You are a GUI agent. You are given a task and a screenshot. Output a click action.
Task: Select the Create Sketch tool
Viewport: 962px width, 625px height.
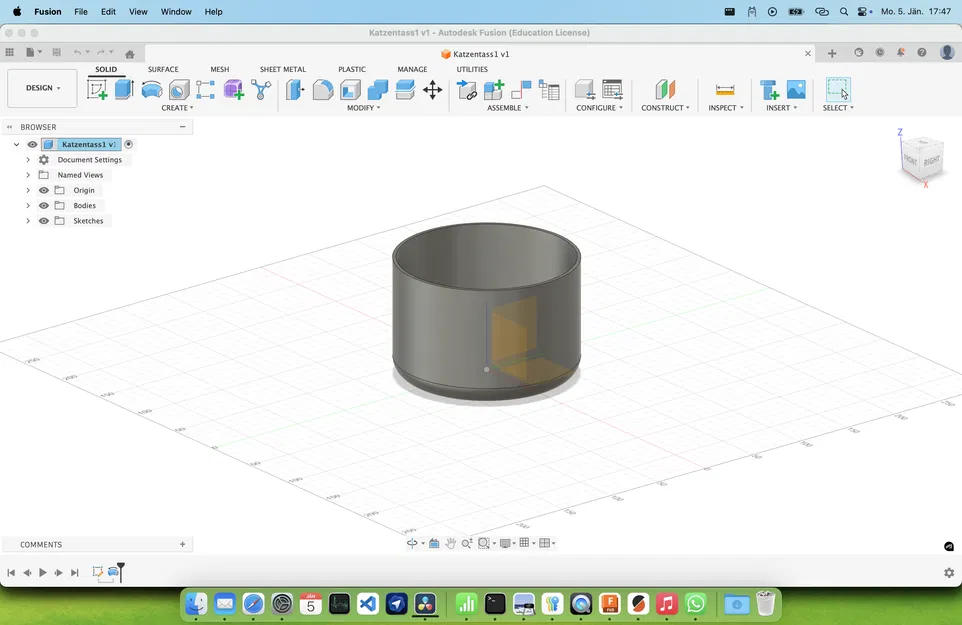coord(97,90)
